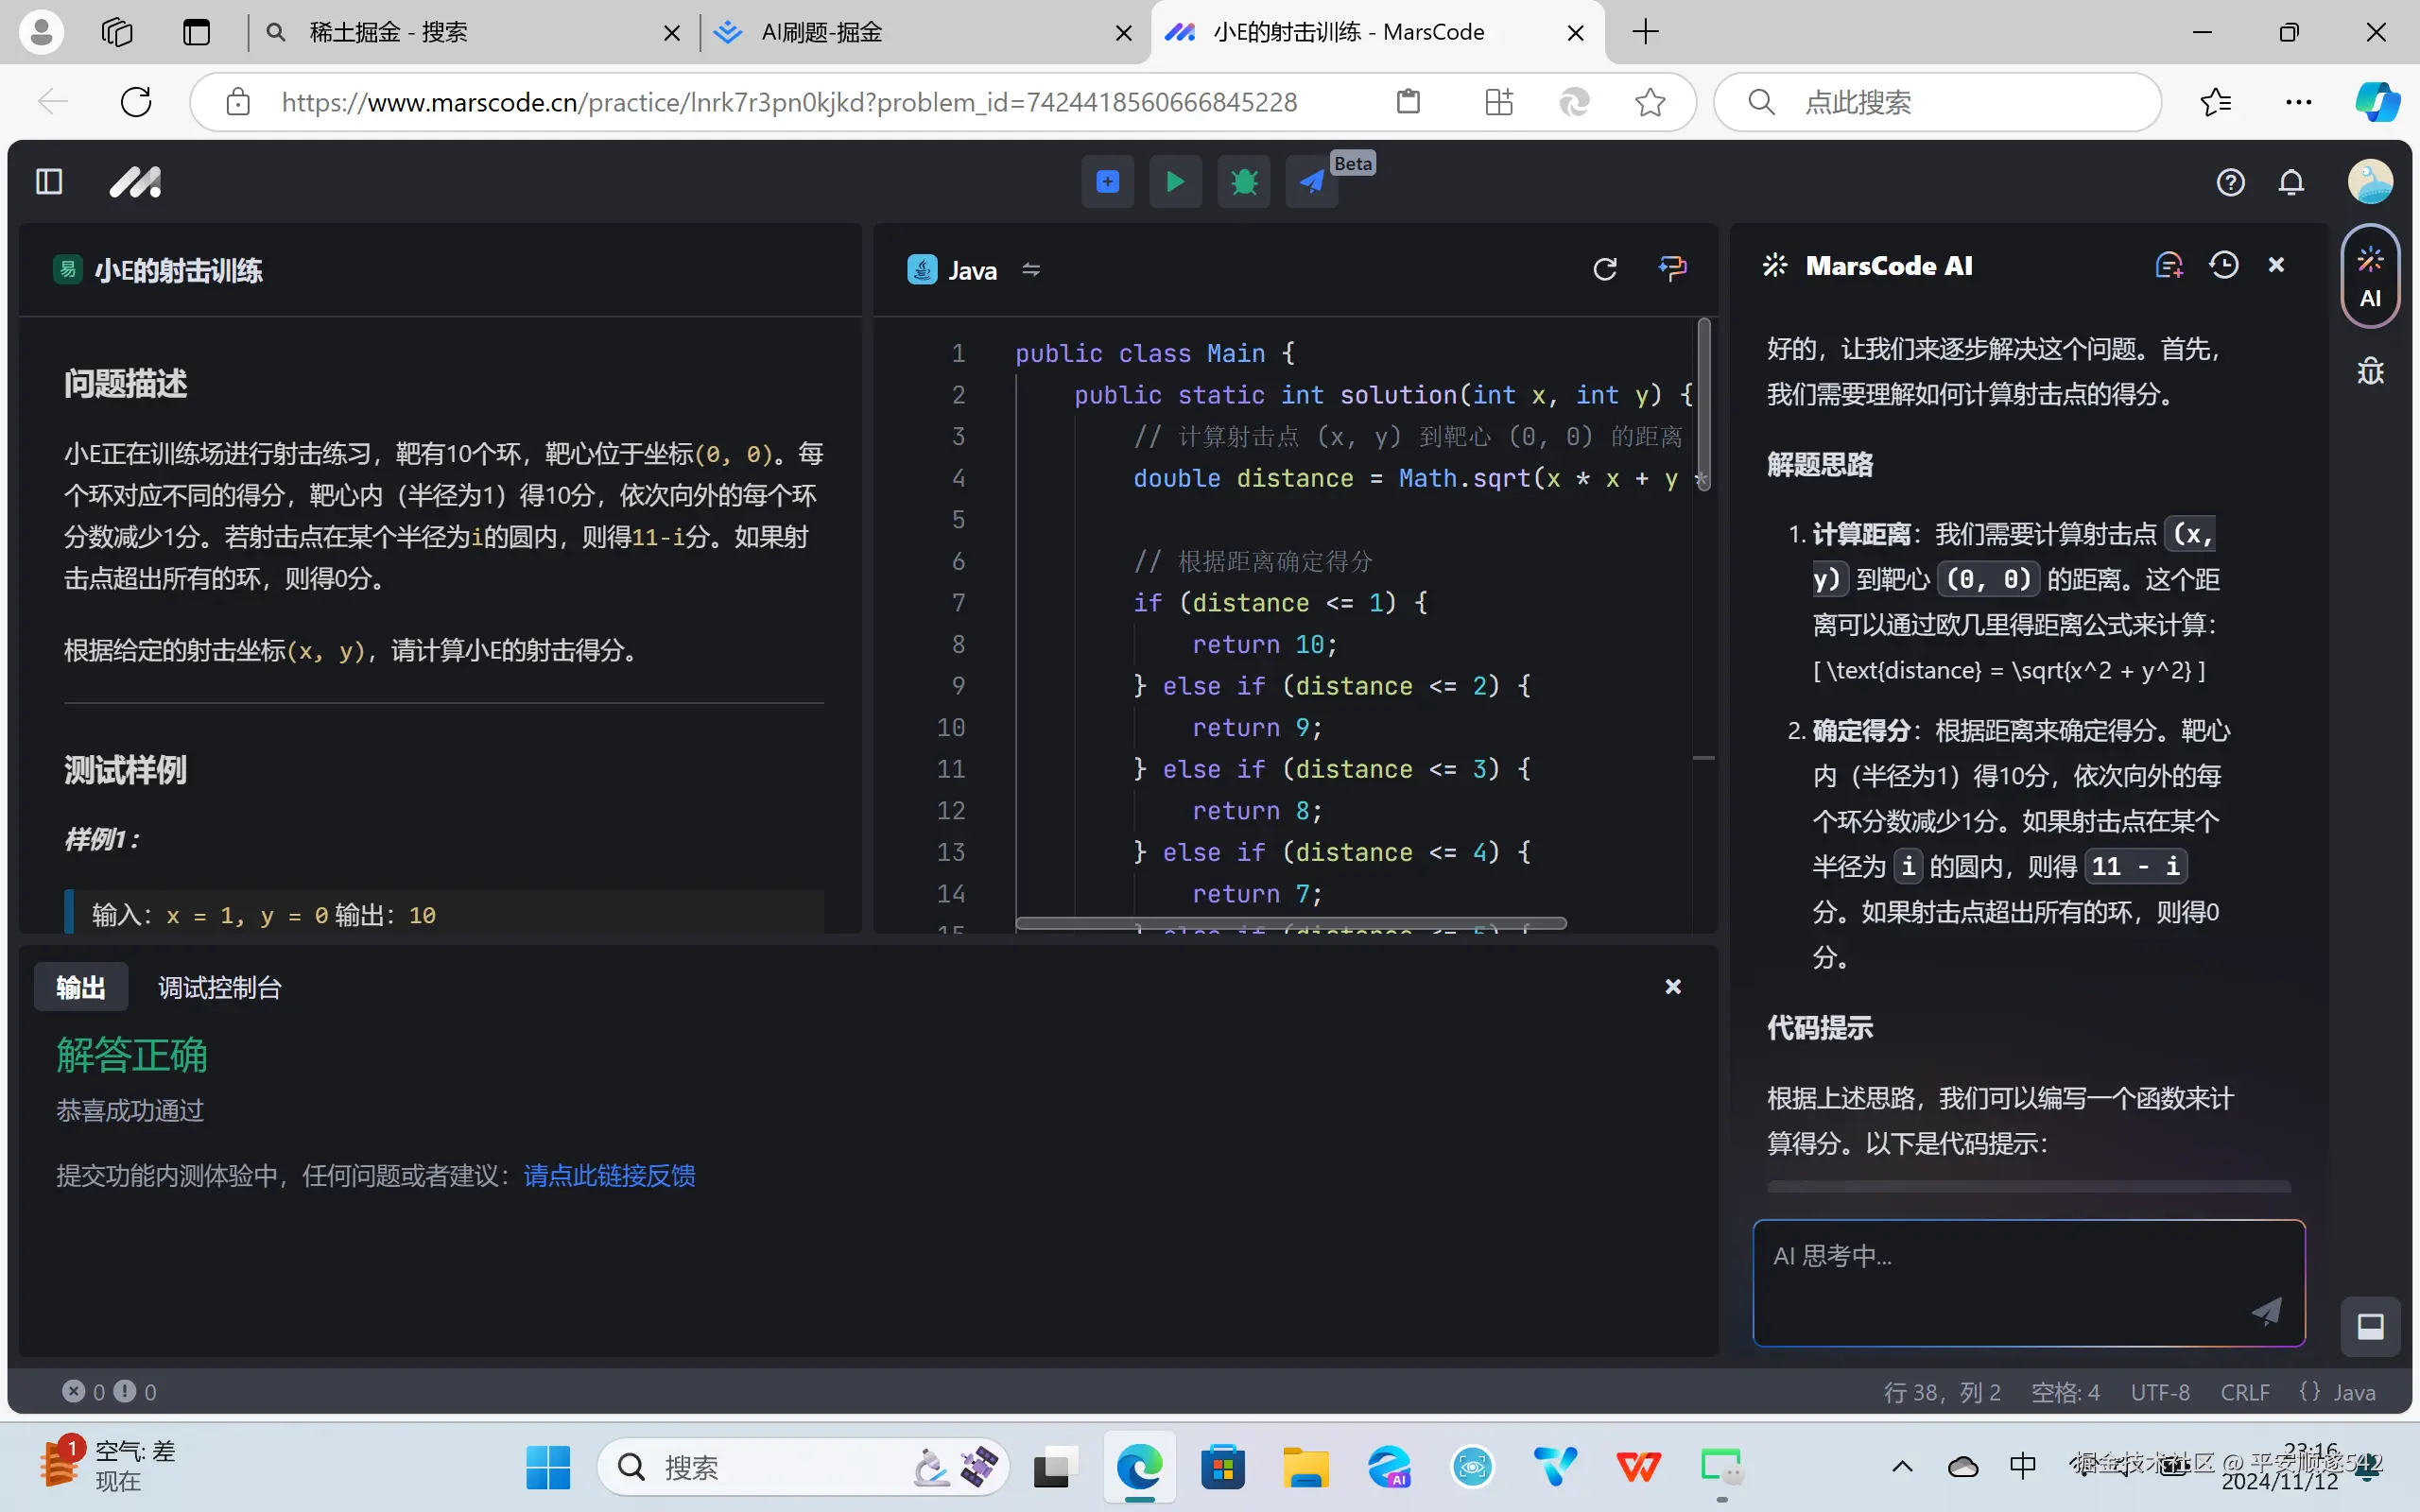Select the 输出 tab
The width and height of the screenshot is (2420, 1512).
[x=81, y=988]
